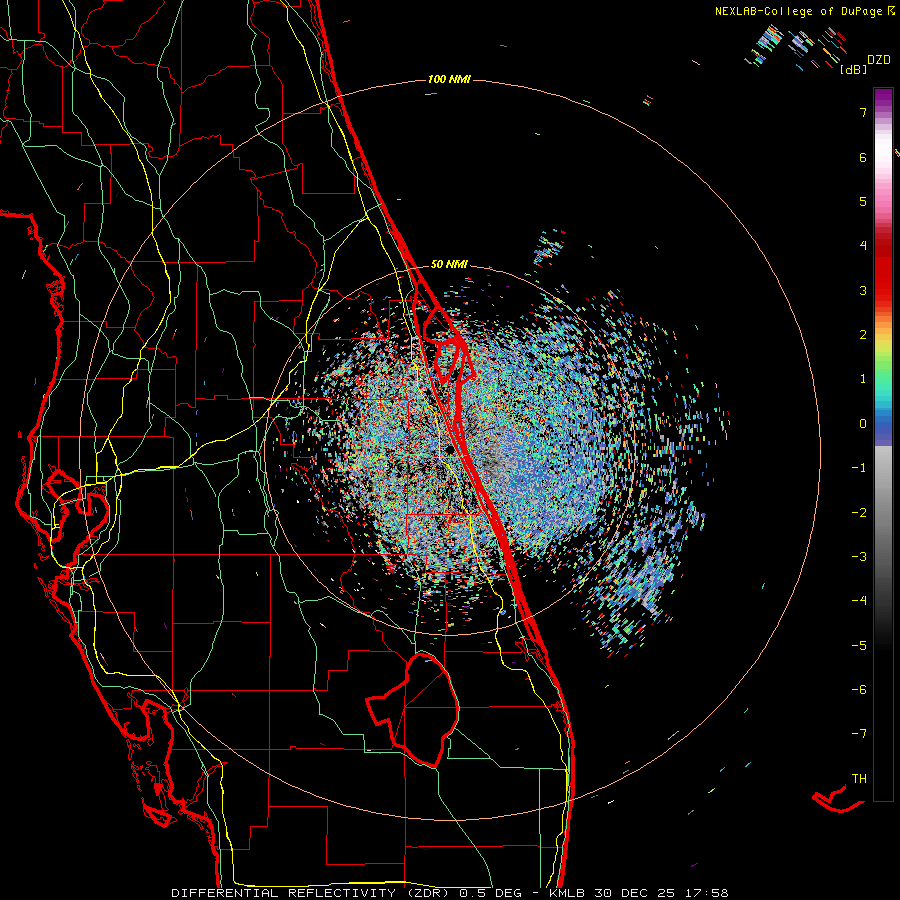The width and height of the screenshot is (900, 900).
Task: Click the -6 tick label on scale
Action: (x=859, y=690)
